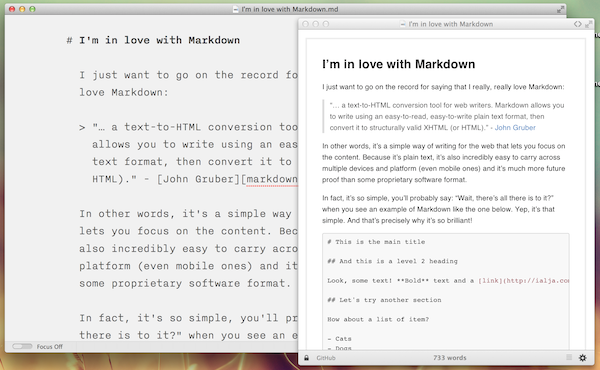
Task: Click the Focus Off label
Action: (49, 347)
